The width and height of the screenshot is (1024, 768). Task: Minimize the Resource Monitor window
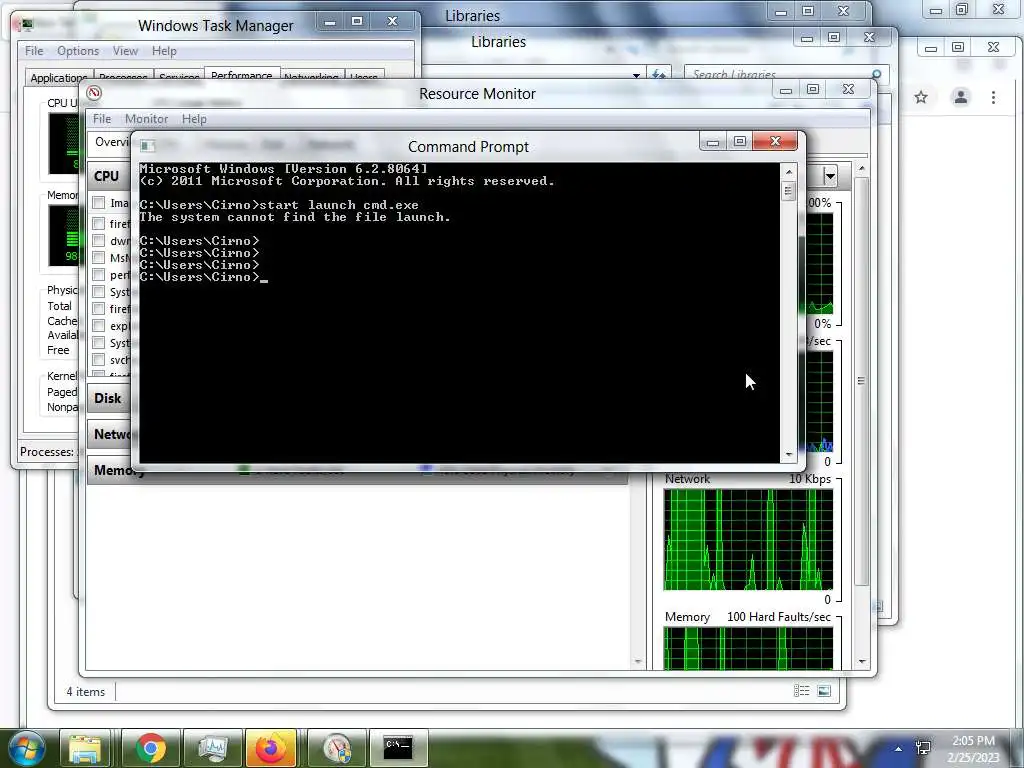pyautogui.click(x=786, y=89)
